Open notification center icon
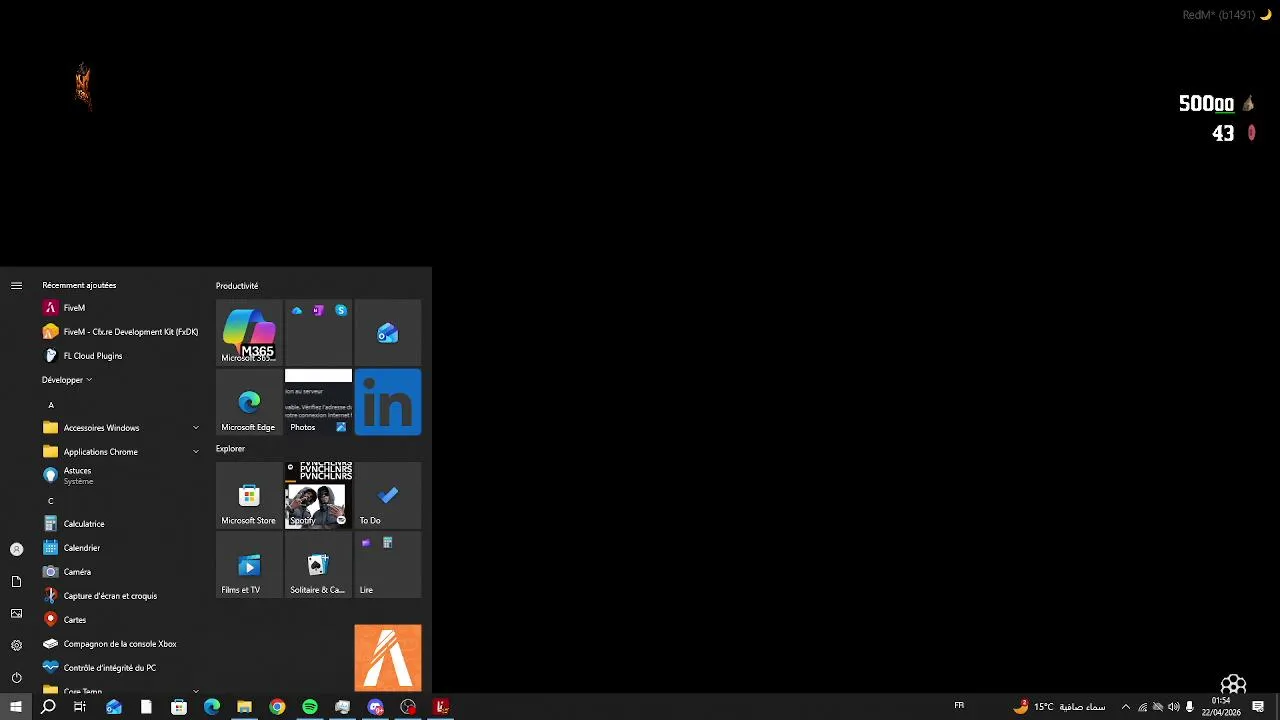The image size is (1280, 720). (x=1258, y=707)
